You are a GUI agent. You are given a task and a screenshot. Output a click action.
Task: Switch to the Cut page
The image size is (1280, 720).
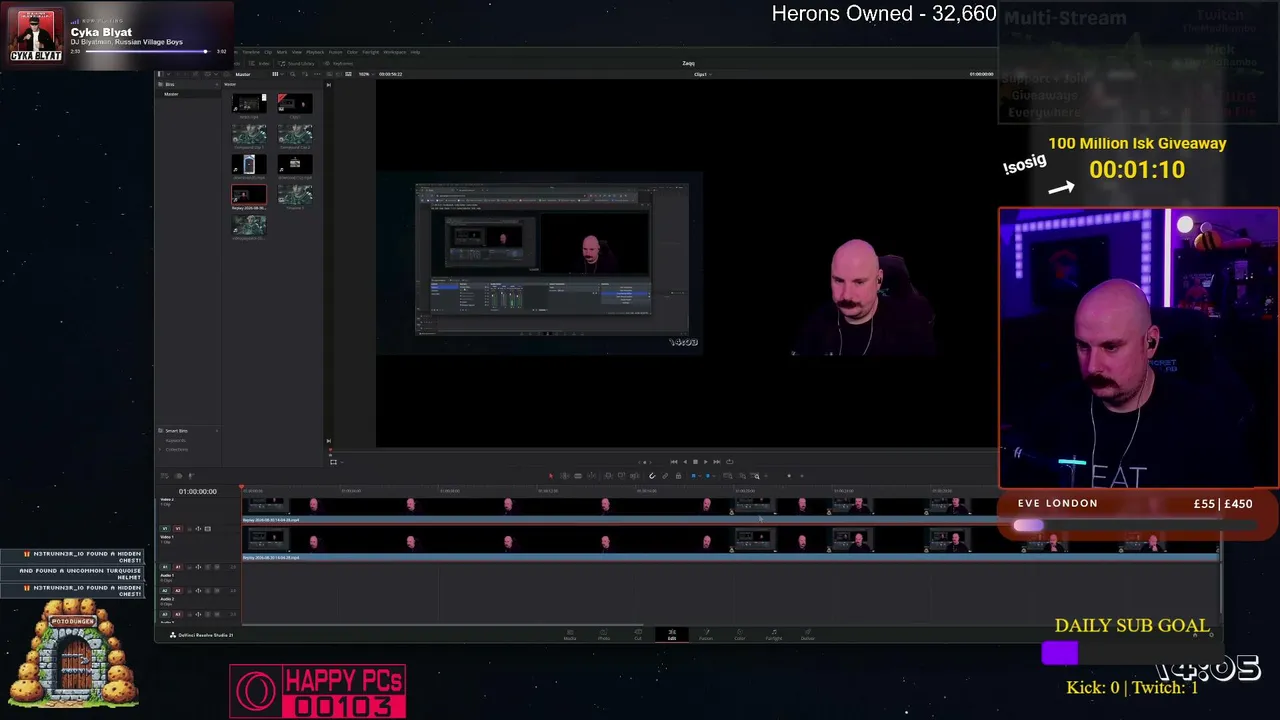pyautogui.click(x=638, y=635)
